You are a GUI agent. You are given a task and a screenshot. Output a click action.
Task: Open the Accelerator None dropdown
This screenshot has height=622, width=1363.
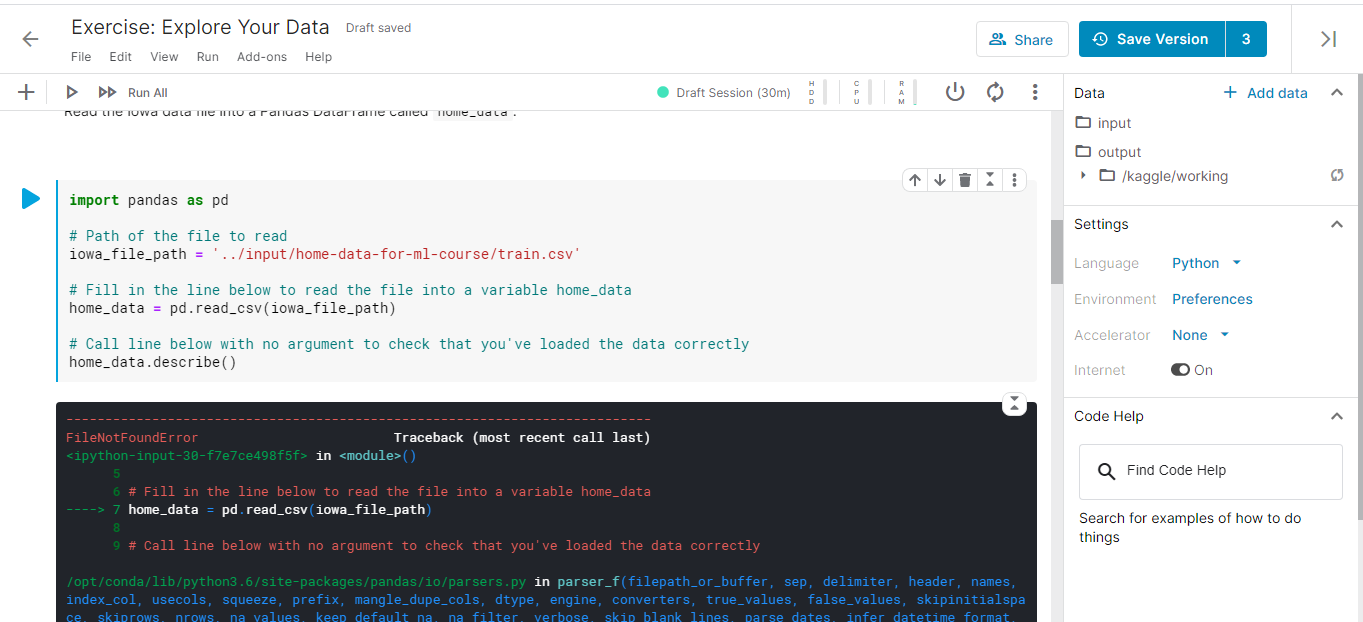click(x=1200, y=335)
